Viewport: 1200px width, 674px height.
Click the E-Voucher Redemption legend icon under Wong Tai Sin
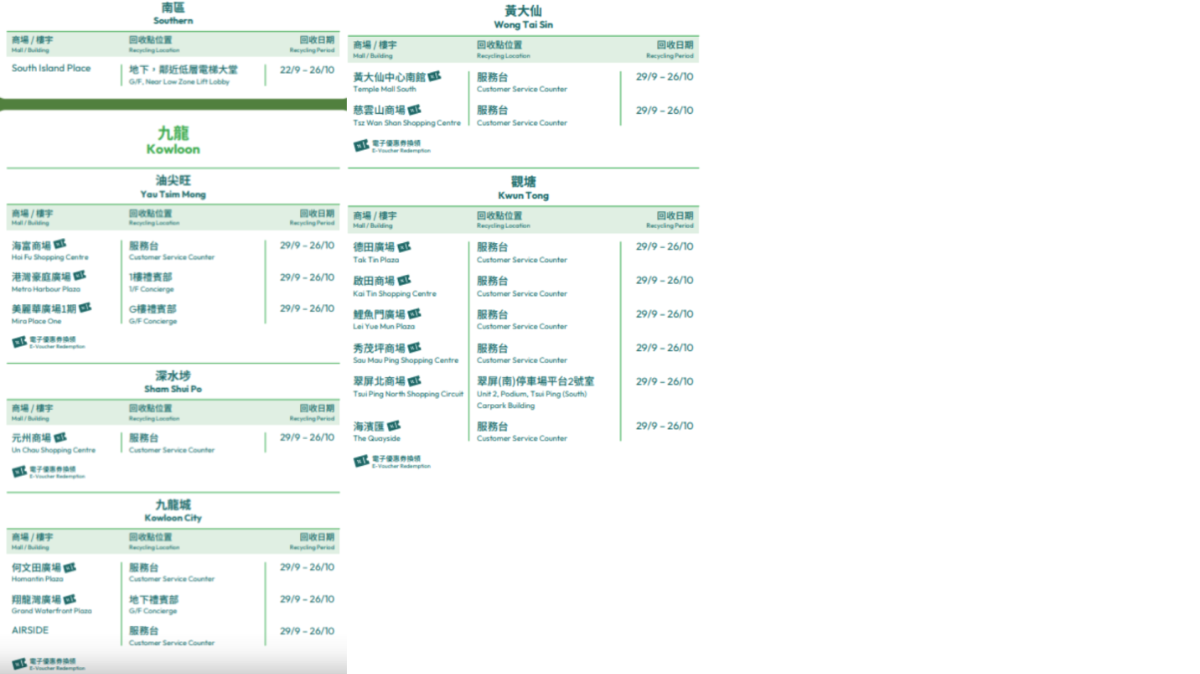pyautogui.click(x=361, y=146)
